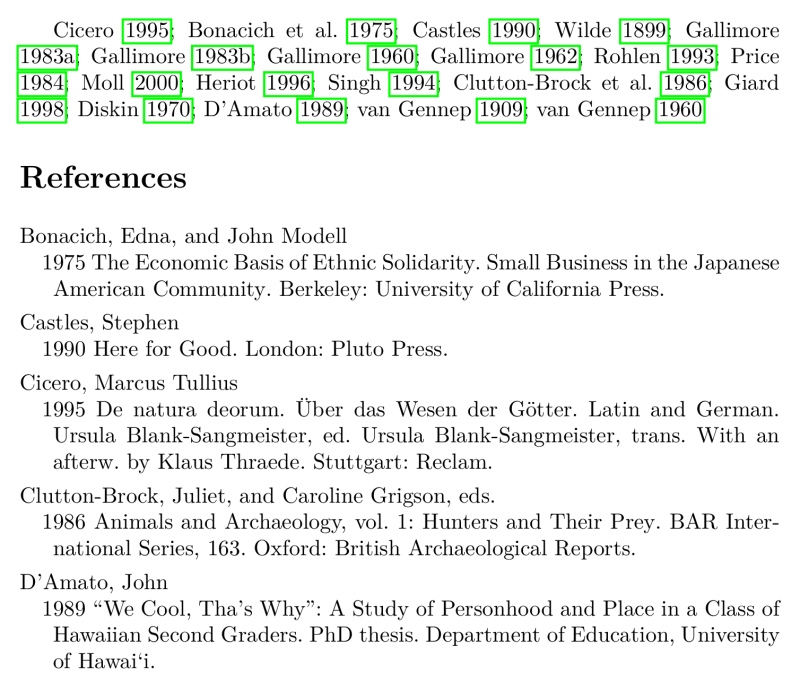
Task: Click 'Oxford: British Archaeological Reports.'
Action: click(x=445, y=549)
